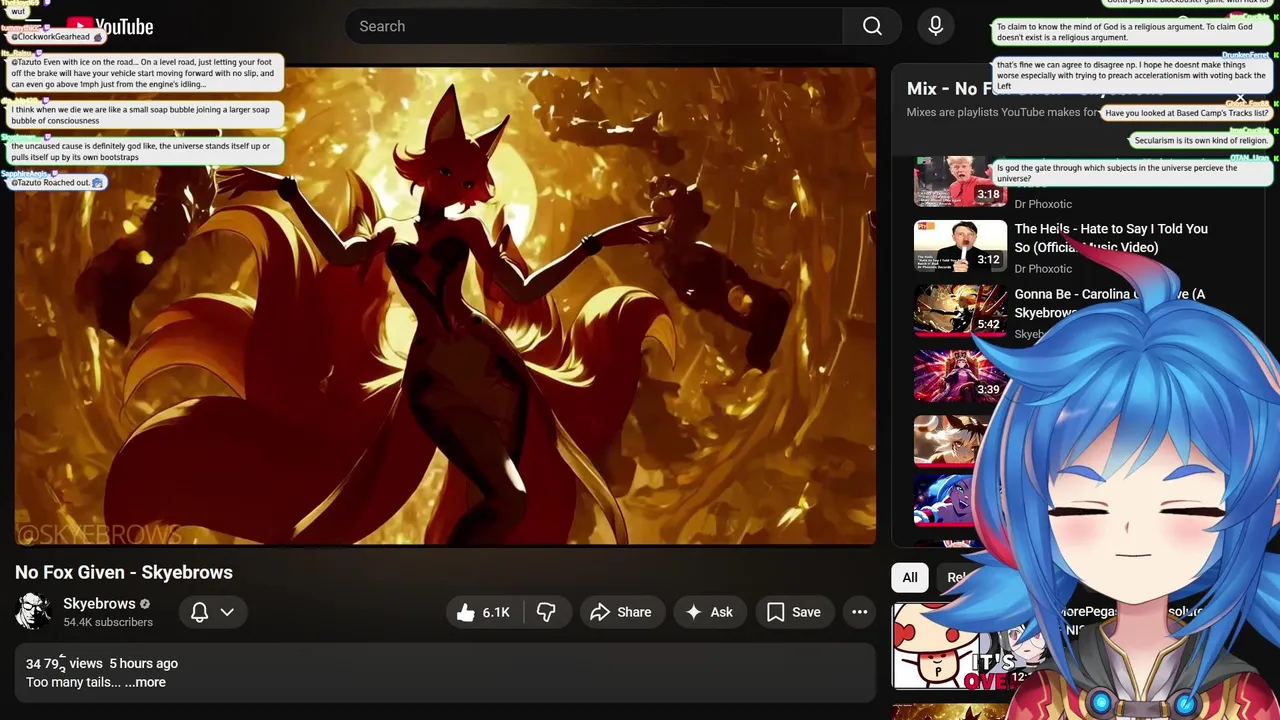Click the 54.4K subscribers text
Image resolution: width=1280 pixels, height=720 pixels.
click(108, 622)
